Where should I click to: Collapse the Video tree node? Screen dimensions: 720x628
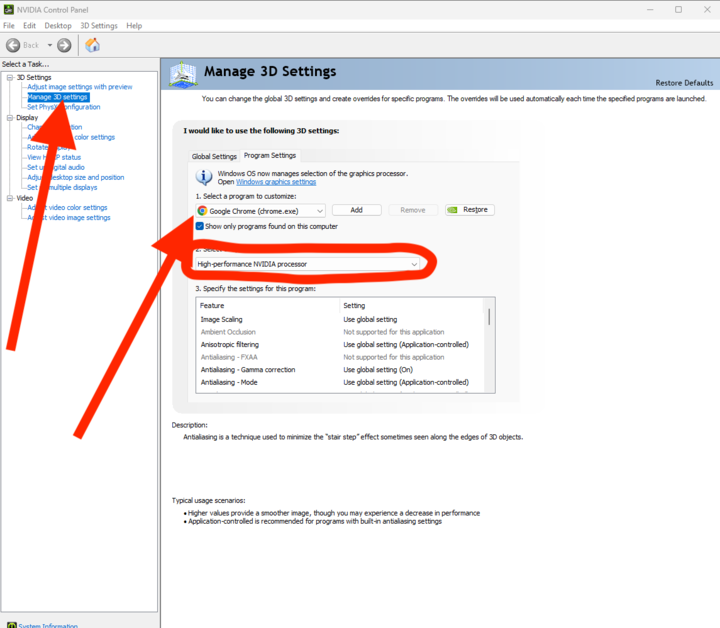10,198
